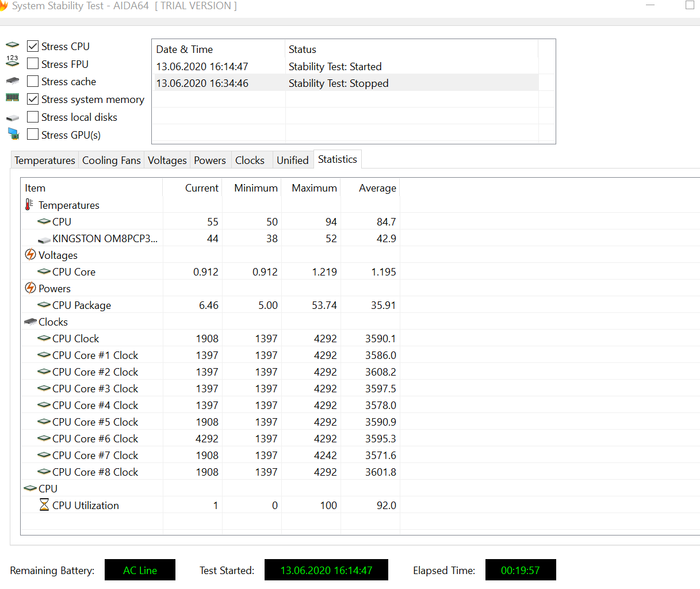Click the Status log column header
This screenshot has width=700, height=589.
pyautogui.click(x=412, y=49)
